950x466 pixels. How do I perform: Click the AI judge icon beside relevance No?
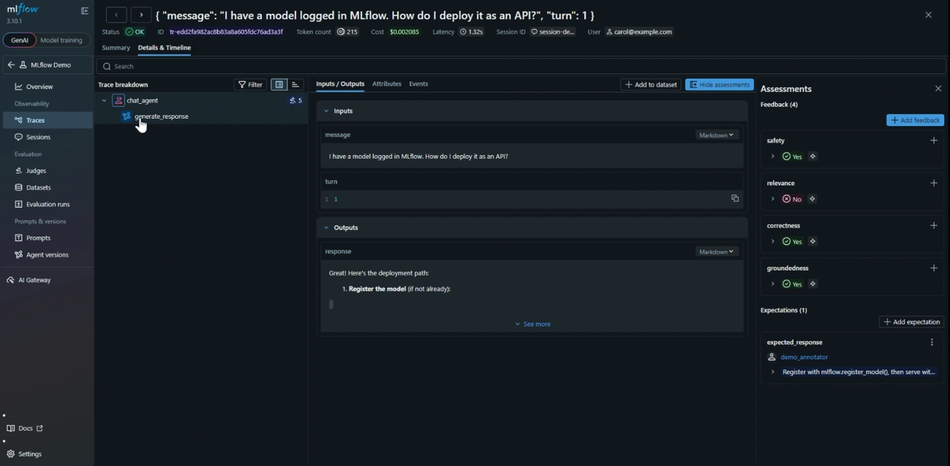(x=812, y=199)
